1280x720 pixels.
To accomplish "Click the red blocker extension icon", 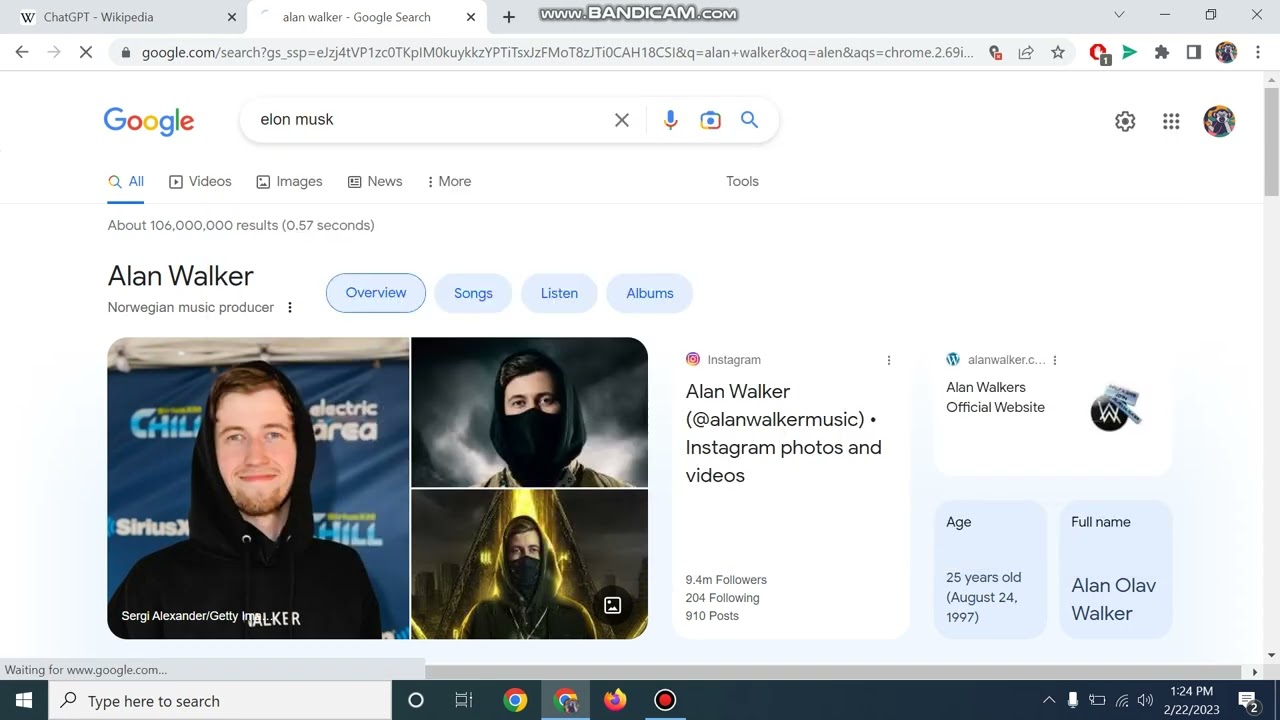I will [x=1098, y=53].
